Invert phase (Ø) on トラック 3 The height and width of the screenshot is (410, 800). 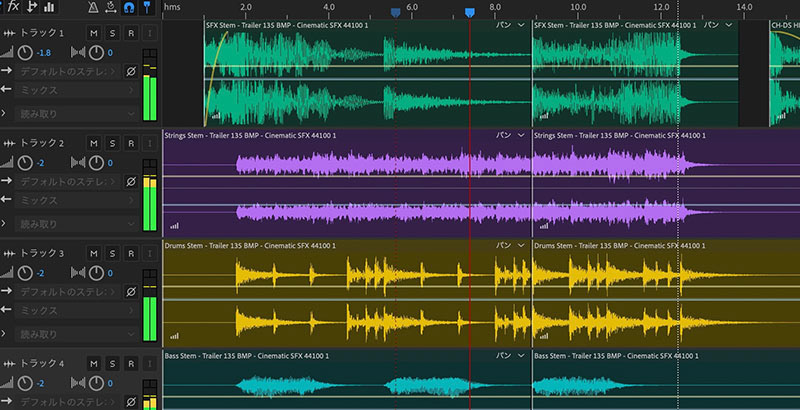131,292
